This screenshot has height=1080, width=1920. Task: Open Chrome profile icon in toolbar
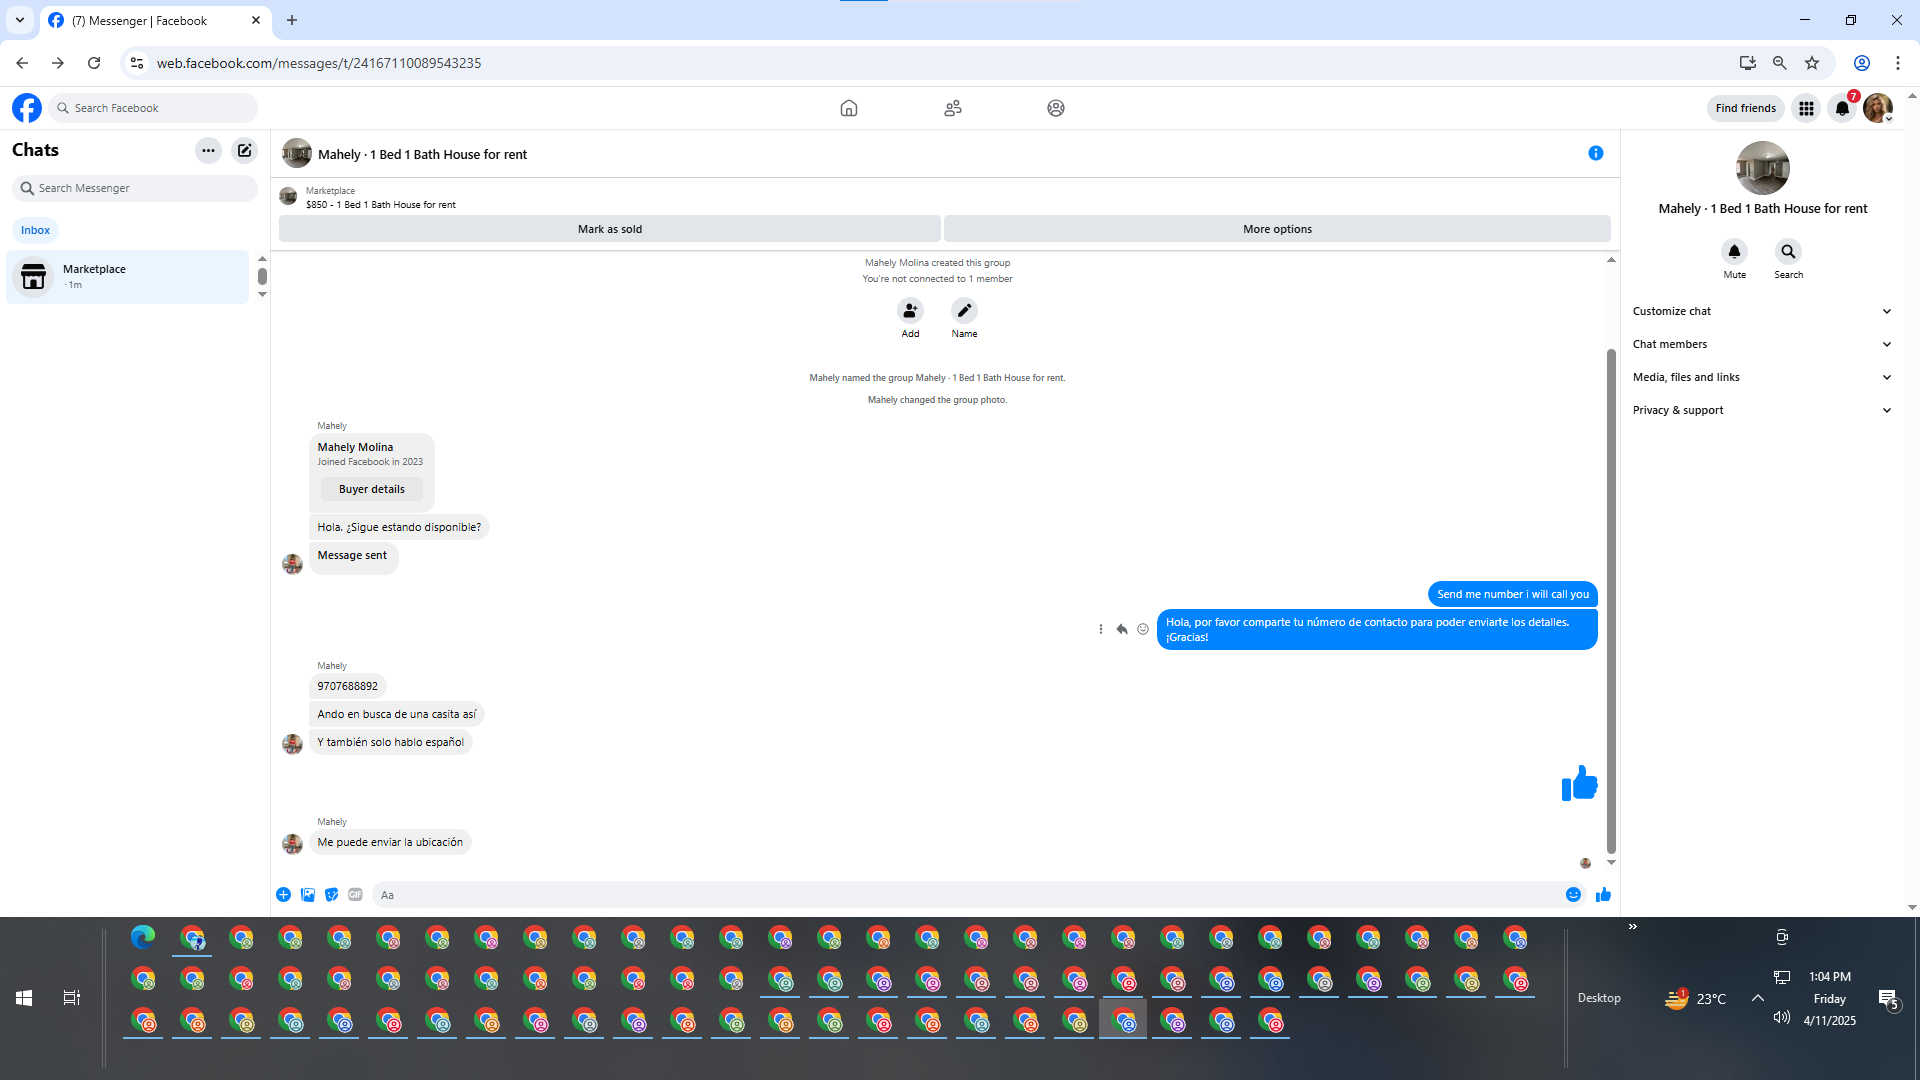[x=1862, y=63]
